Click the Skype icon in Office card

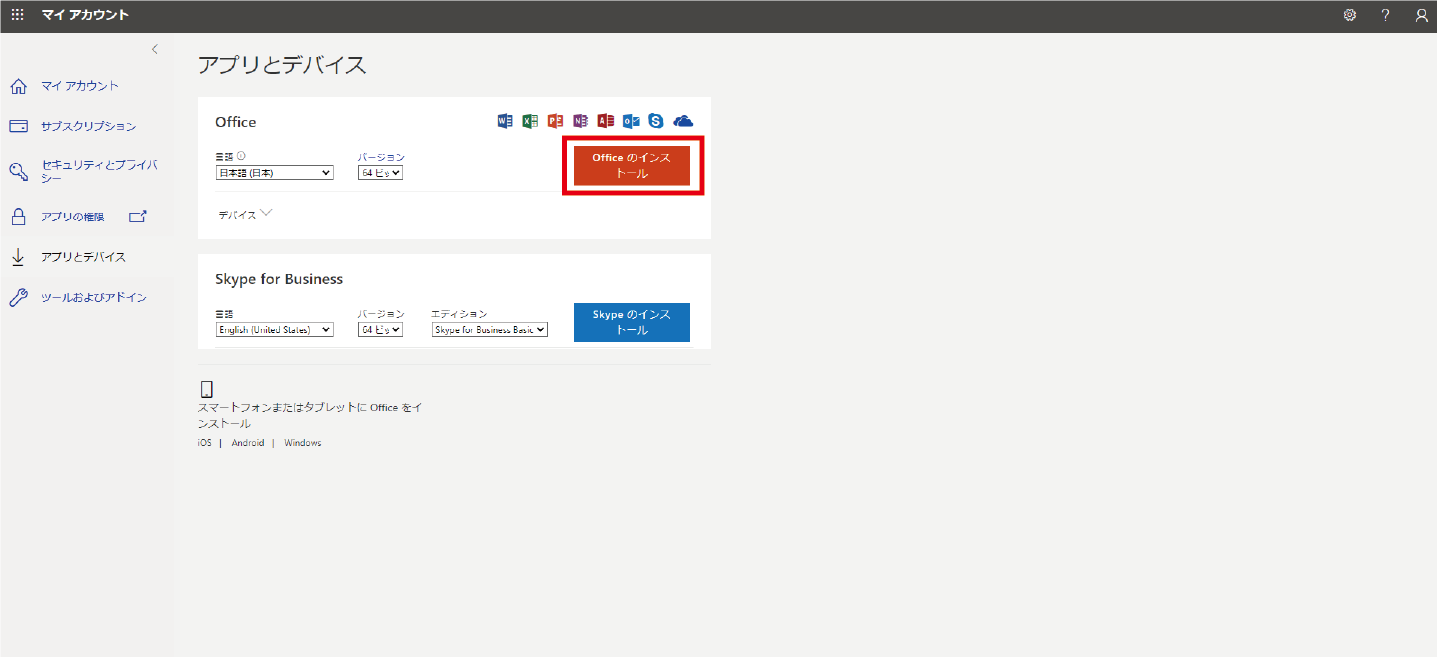[x=656, y=121]
